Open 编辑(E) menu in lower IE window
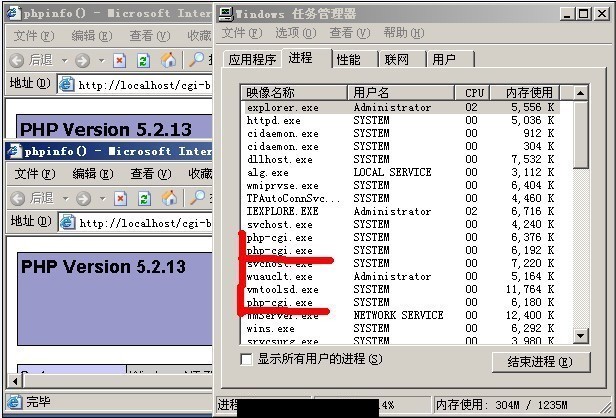Viewport: 616px width, 418px height. click(x=93, y=174)
